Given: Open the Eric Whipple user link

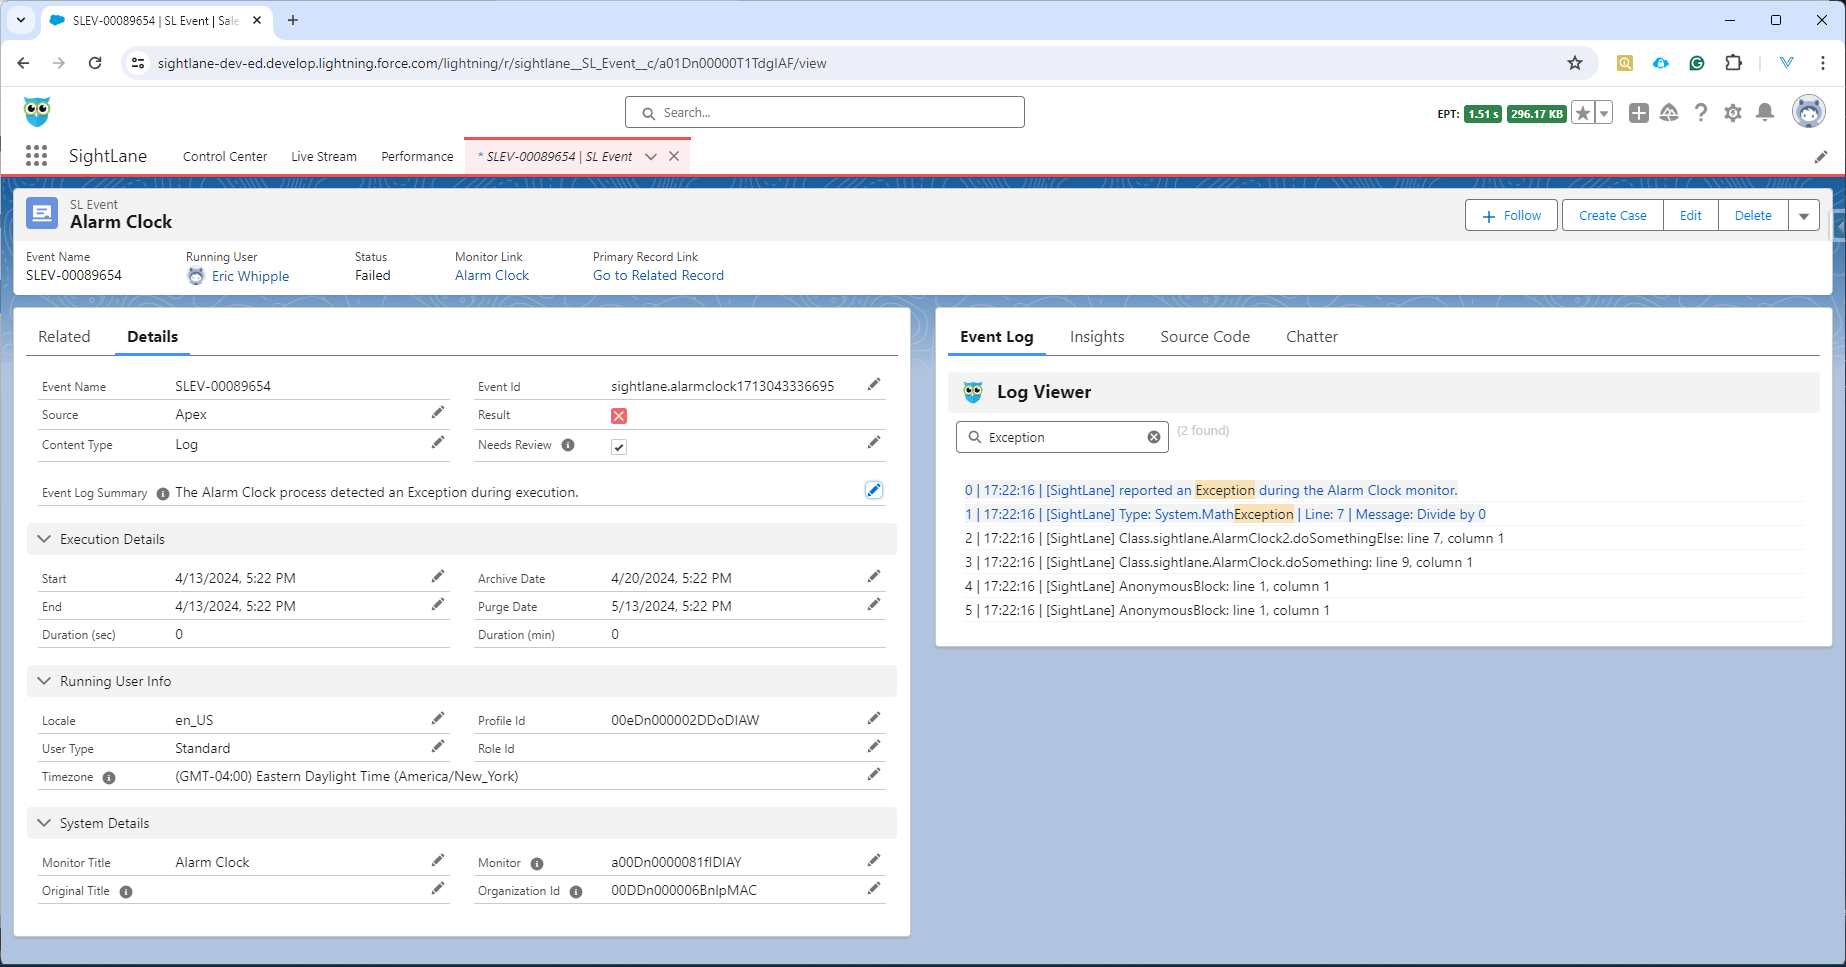Looking at the screenshot, I should (x=250, y=276).
